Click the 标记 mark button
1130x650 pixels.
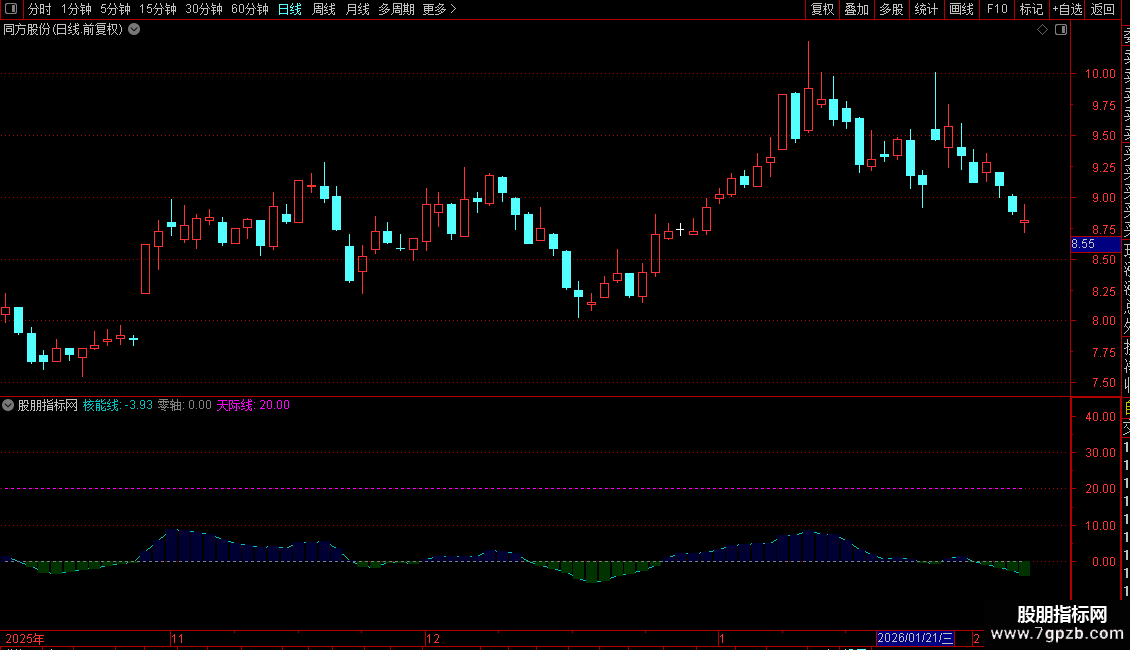(1031, 9)
